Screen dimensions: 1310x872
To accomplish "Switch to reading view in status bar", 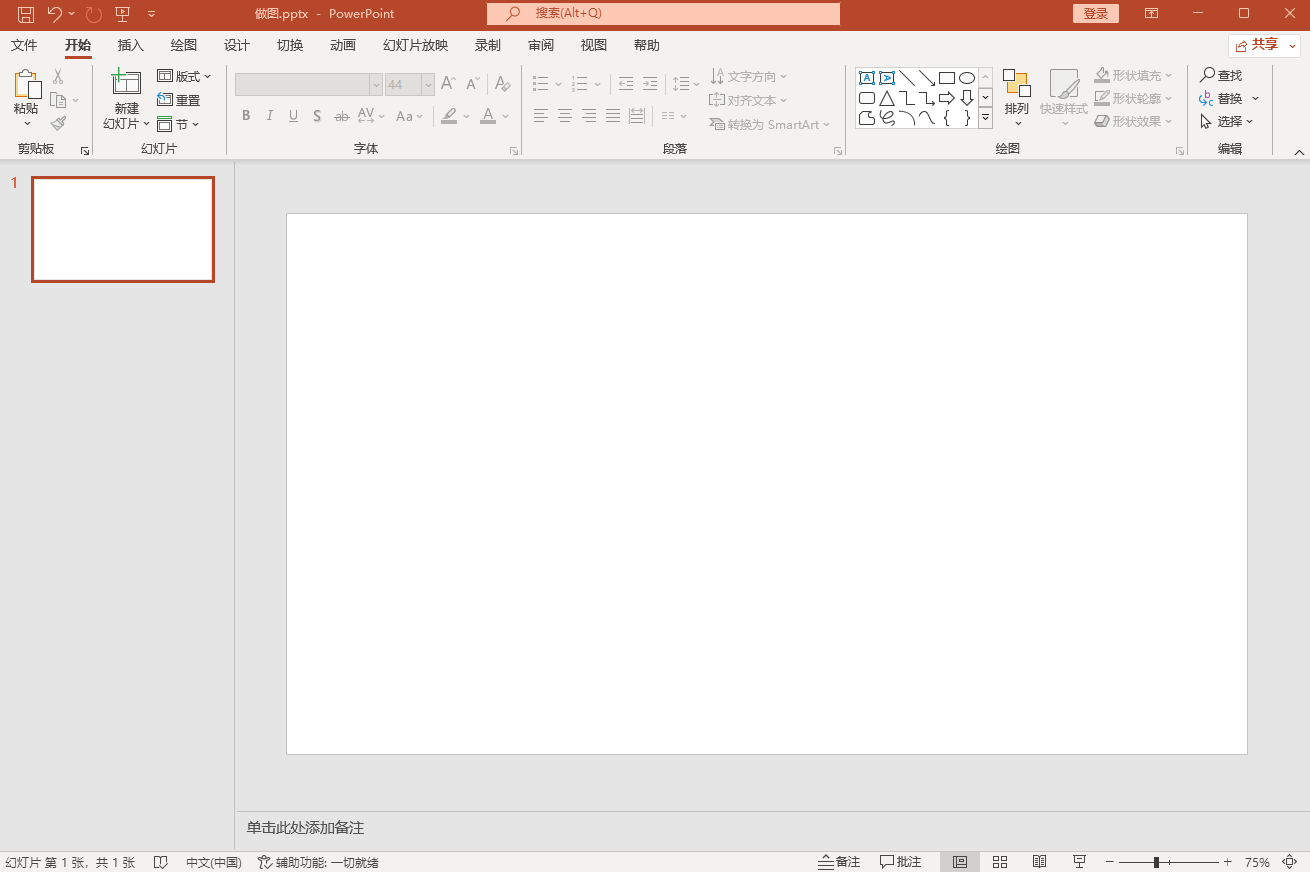I will click(1040, 862).
